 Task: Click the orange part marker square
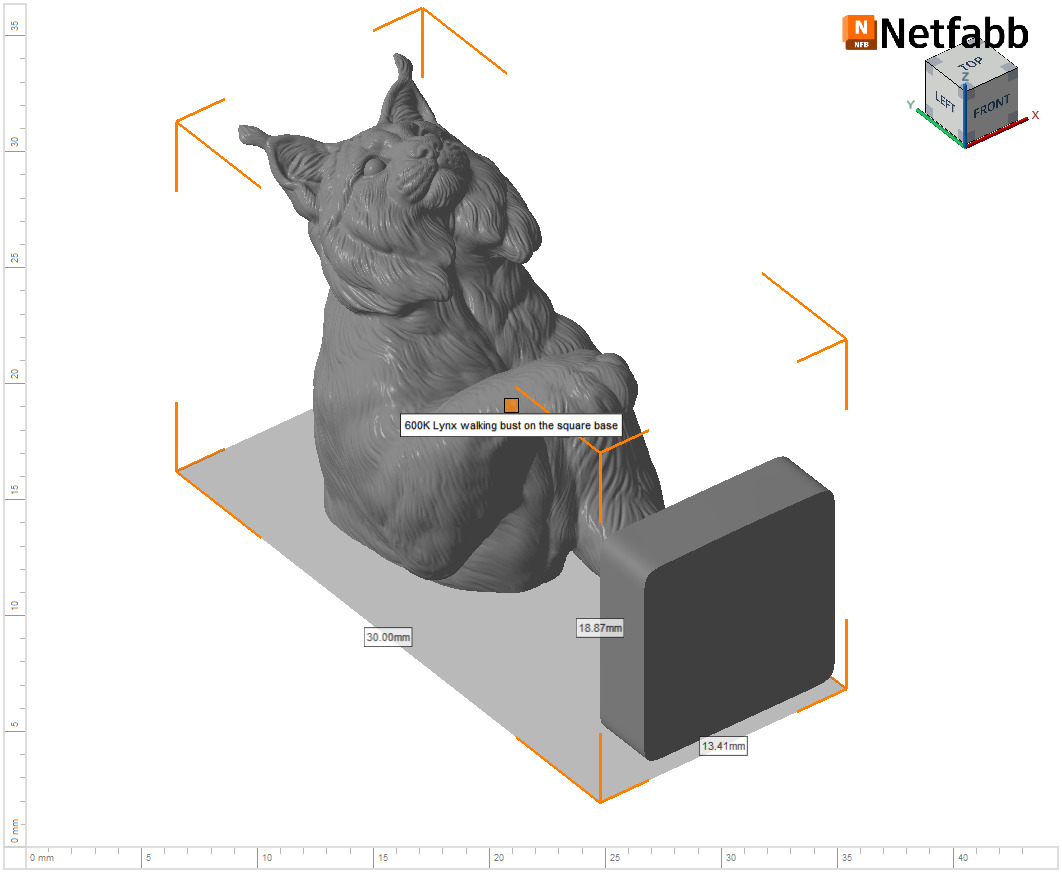pos(511,406)
